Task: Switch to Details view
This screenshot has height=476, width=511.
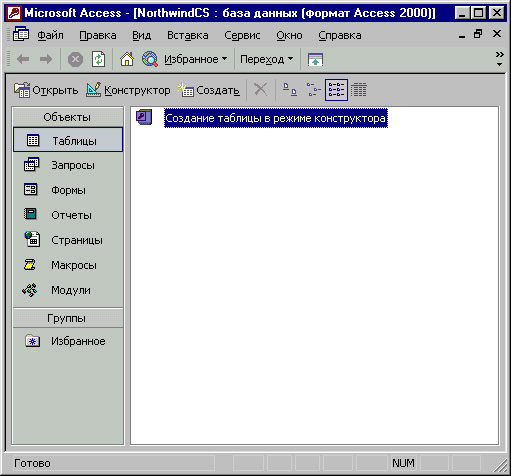Action: (359, 90)
